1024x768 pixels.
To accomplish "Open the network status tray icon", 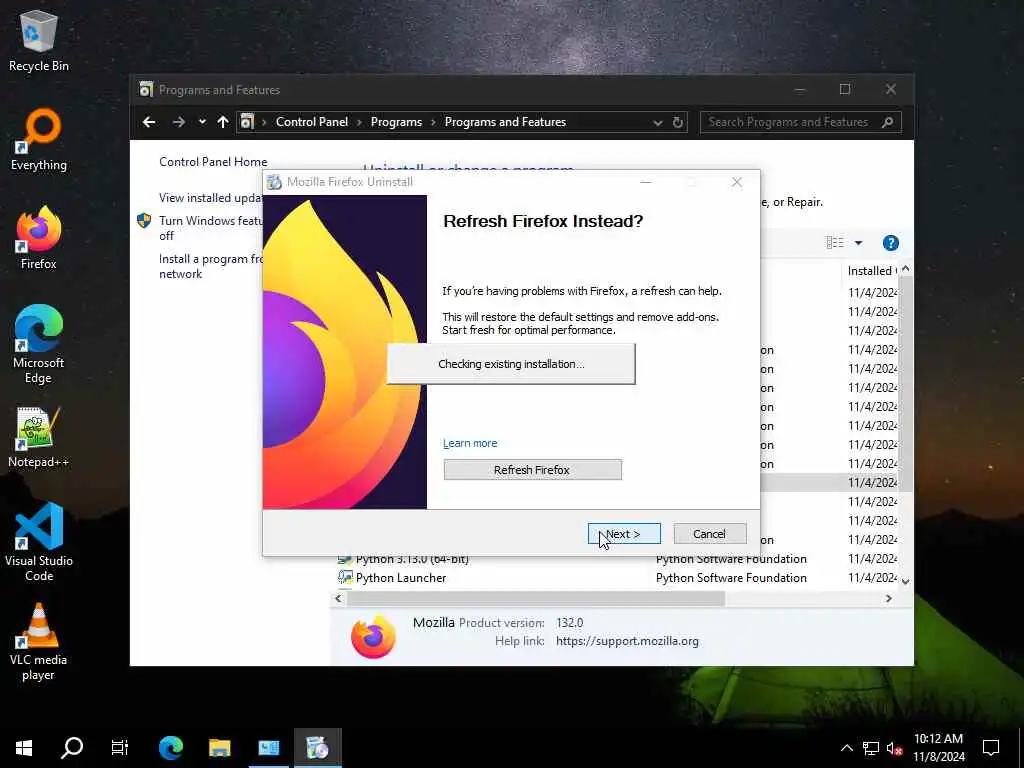I will tap(871, 748).
